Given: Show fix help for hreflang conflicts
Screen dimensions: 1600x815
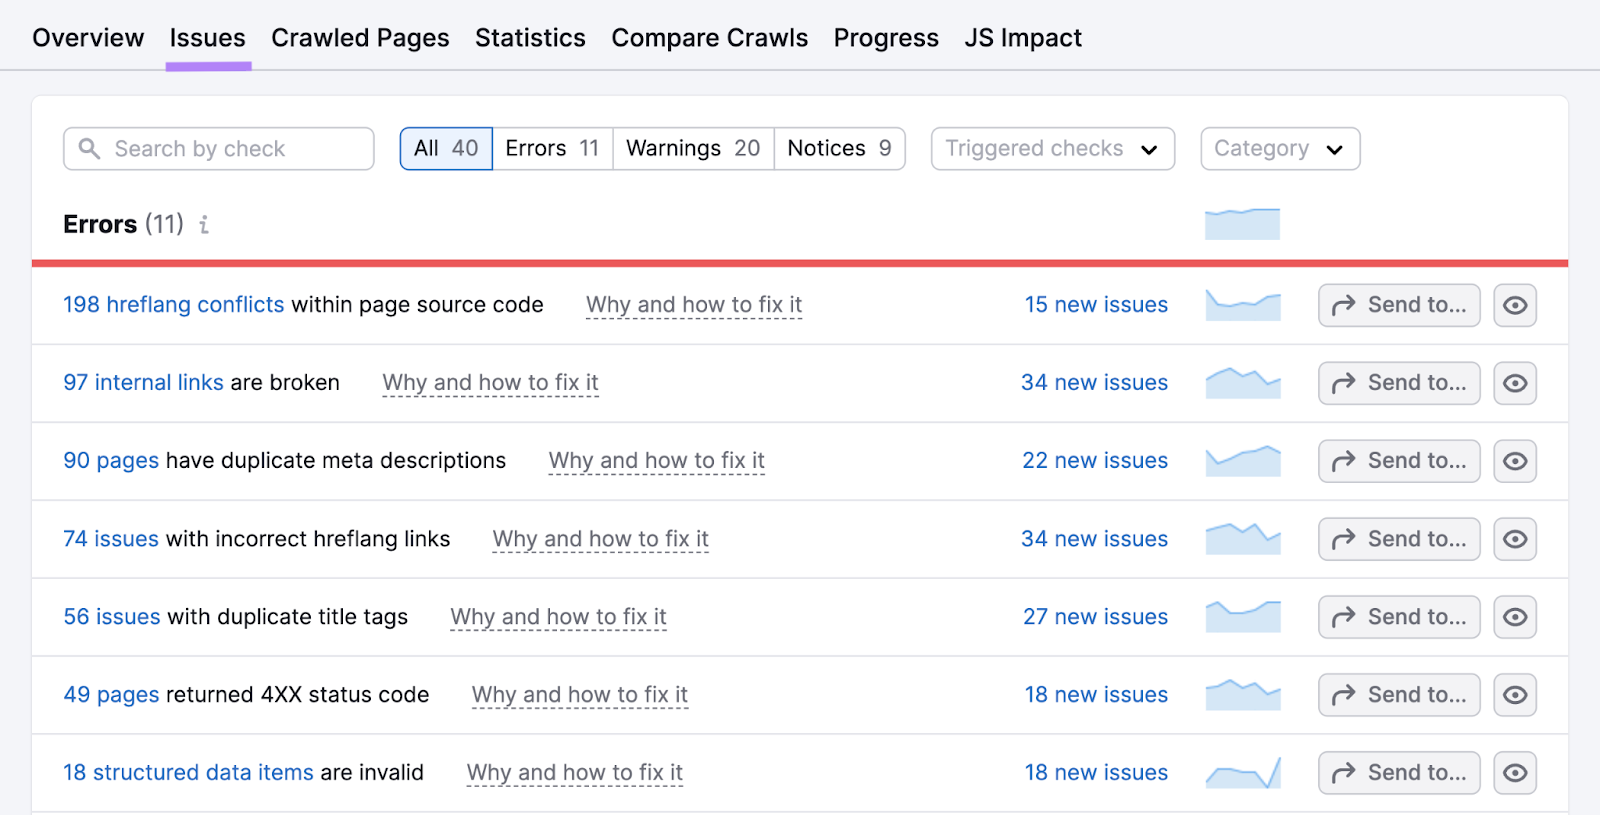Looking at the screenshot, I should pyautogui.click(x=694, y=305).
